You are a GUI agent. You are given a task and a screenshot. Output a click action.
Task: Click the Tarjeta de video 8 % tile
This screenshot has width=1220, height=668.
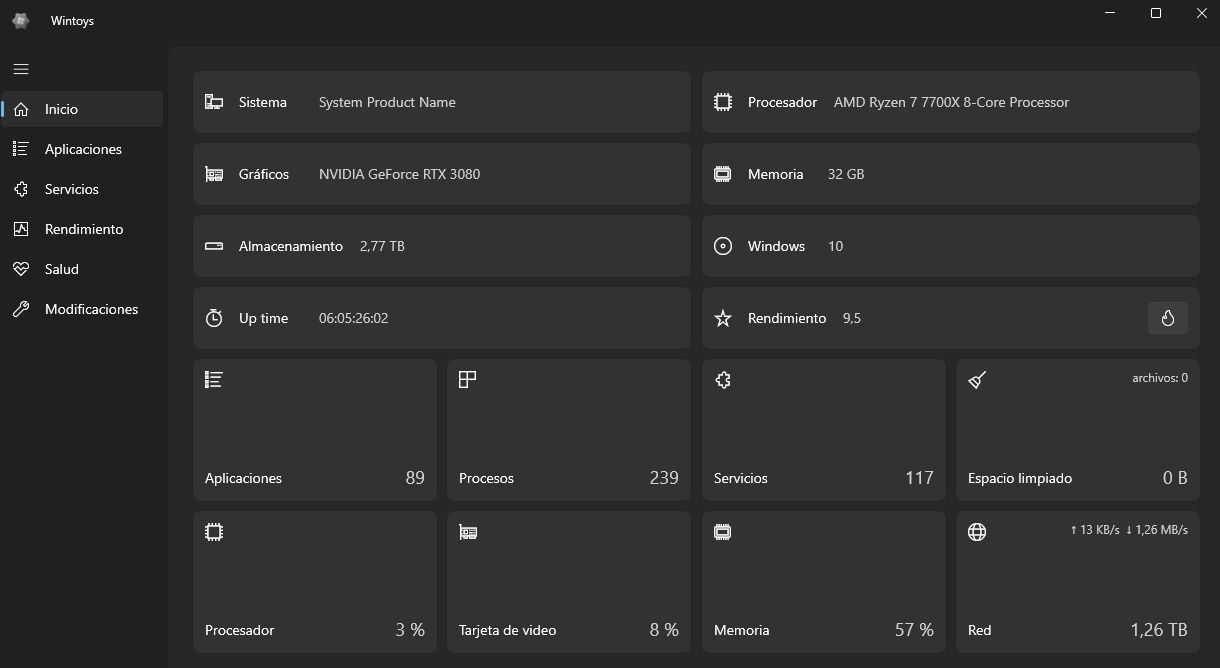pyautogui.click(x=569, y=582)
